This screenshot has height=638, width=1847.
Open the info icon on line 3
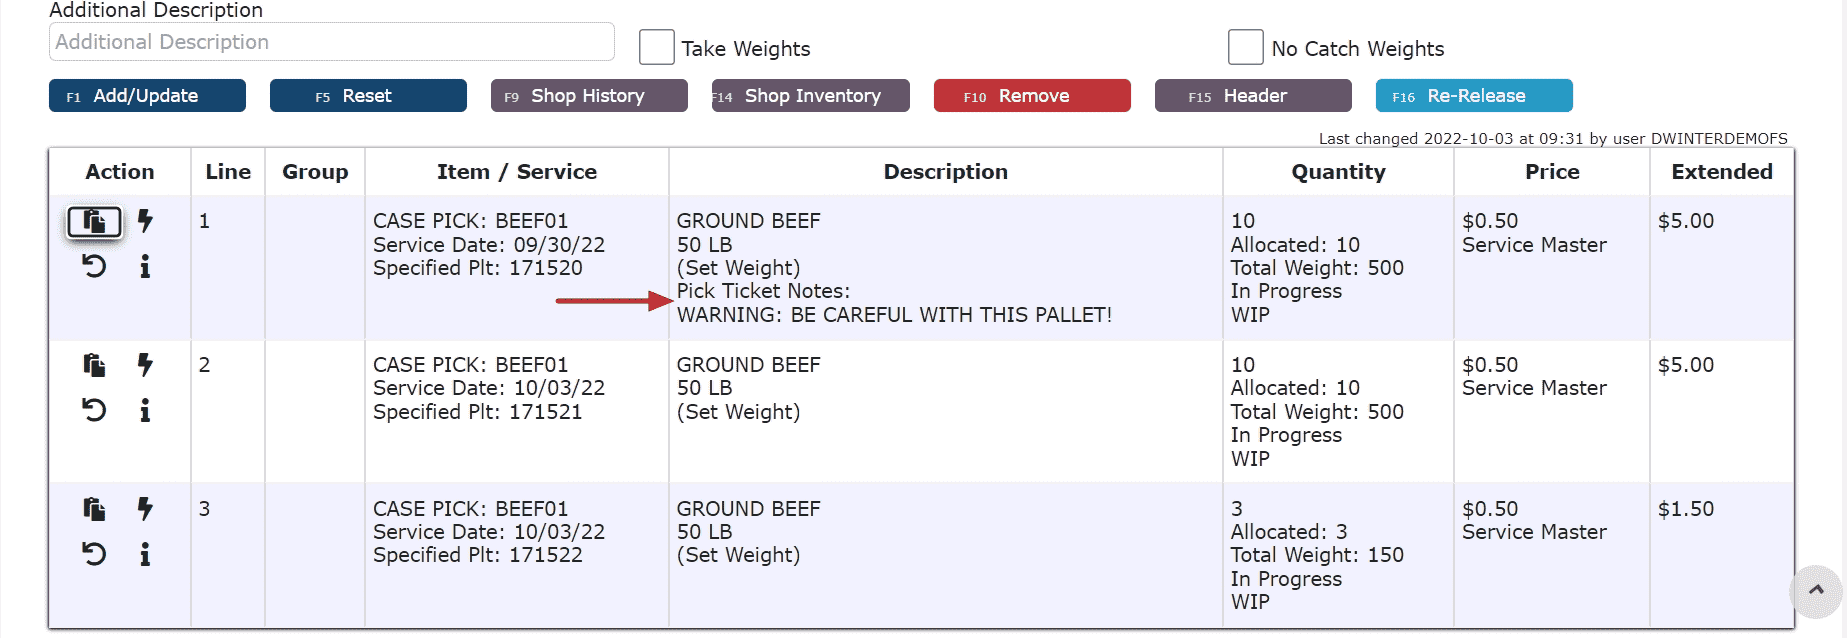(x=145, y=554)
